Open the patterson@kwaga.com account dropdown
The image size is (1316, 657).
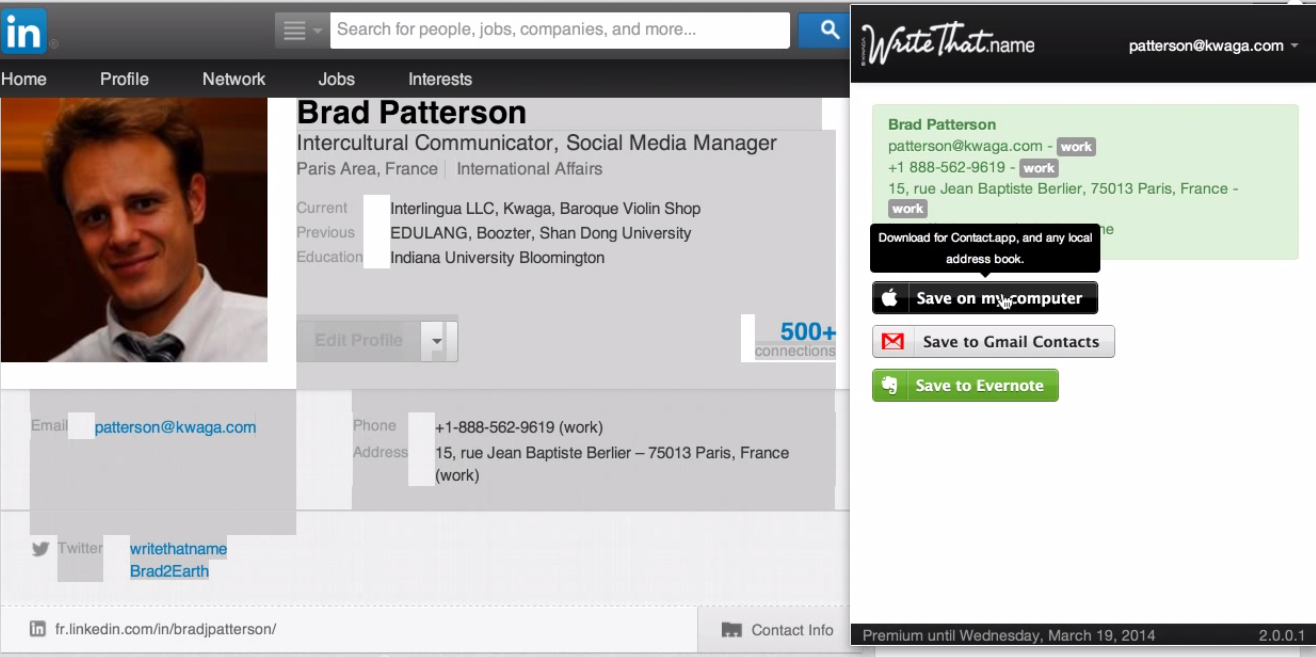click(1213, 45)
